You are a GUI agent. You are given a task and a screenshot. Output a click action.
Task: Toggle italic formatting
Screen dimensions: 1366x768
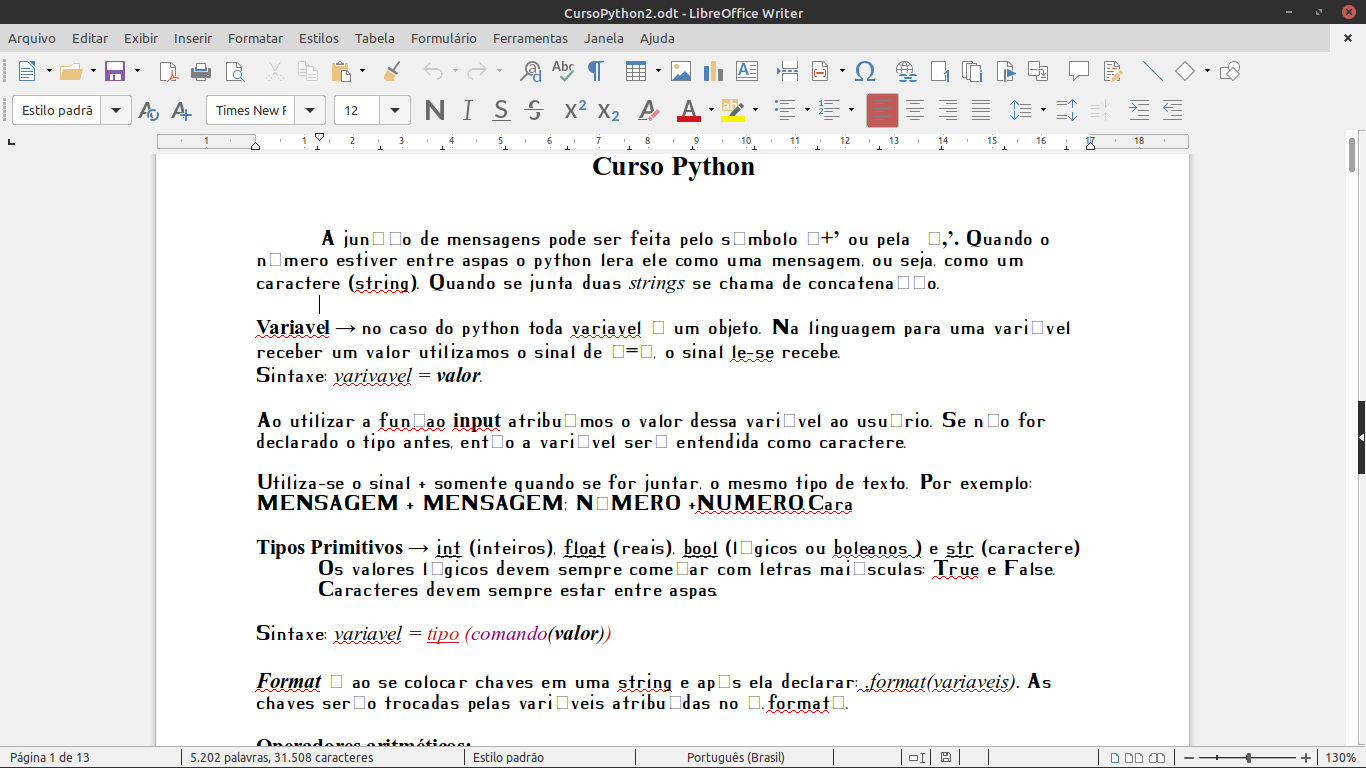[x=467, y=110]
